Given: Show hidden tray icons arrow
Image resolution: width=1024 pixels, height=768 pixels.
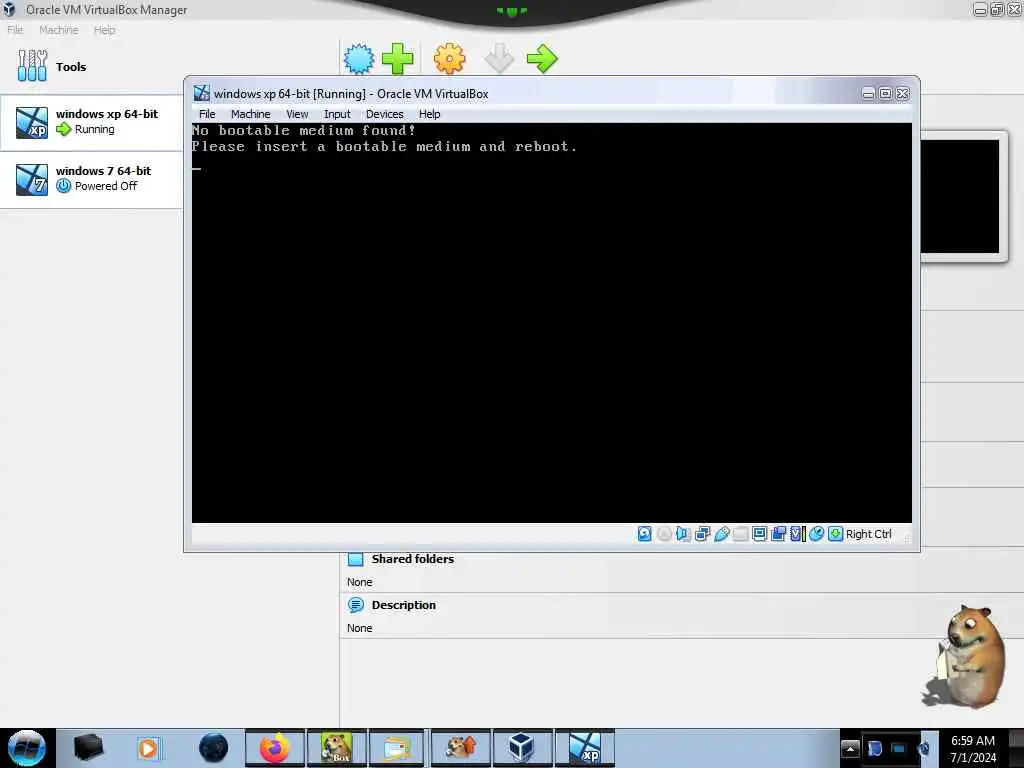Looking at the screenshot, I should 850,748.
